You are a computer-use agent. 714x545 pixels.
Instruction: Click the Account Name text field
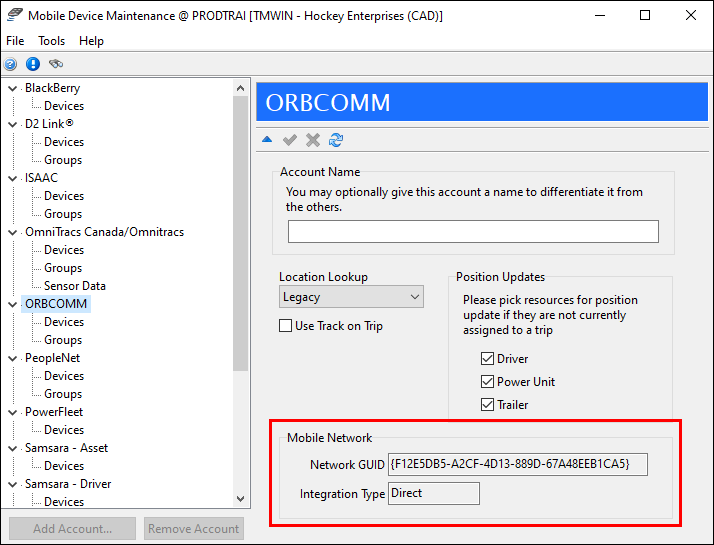[473, 232]
